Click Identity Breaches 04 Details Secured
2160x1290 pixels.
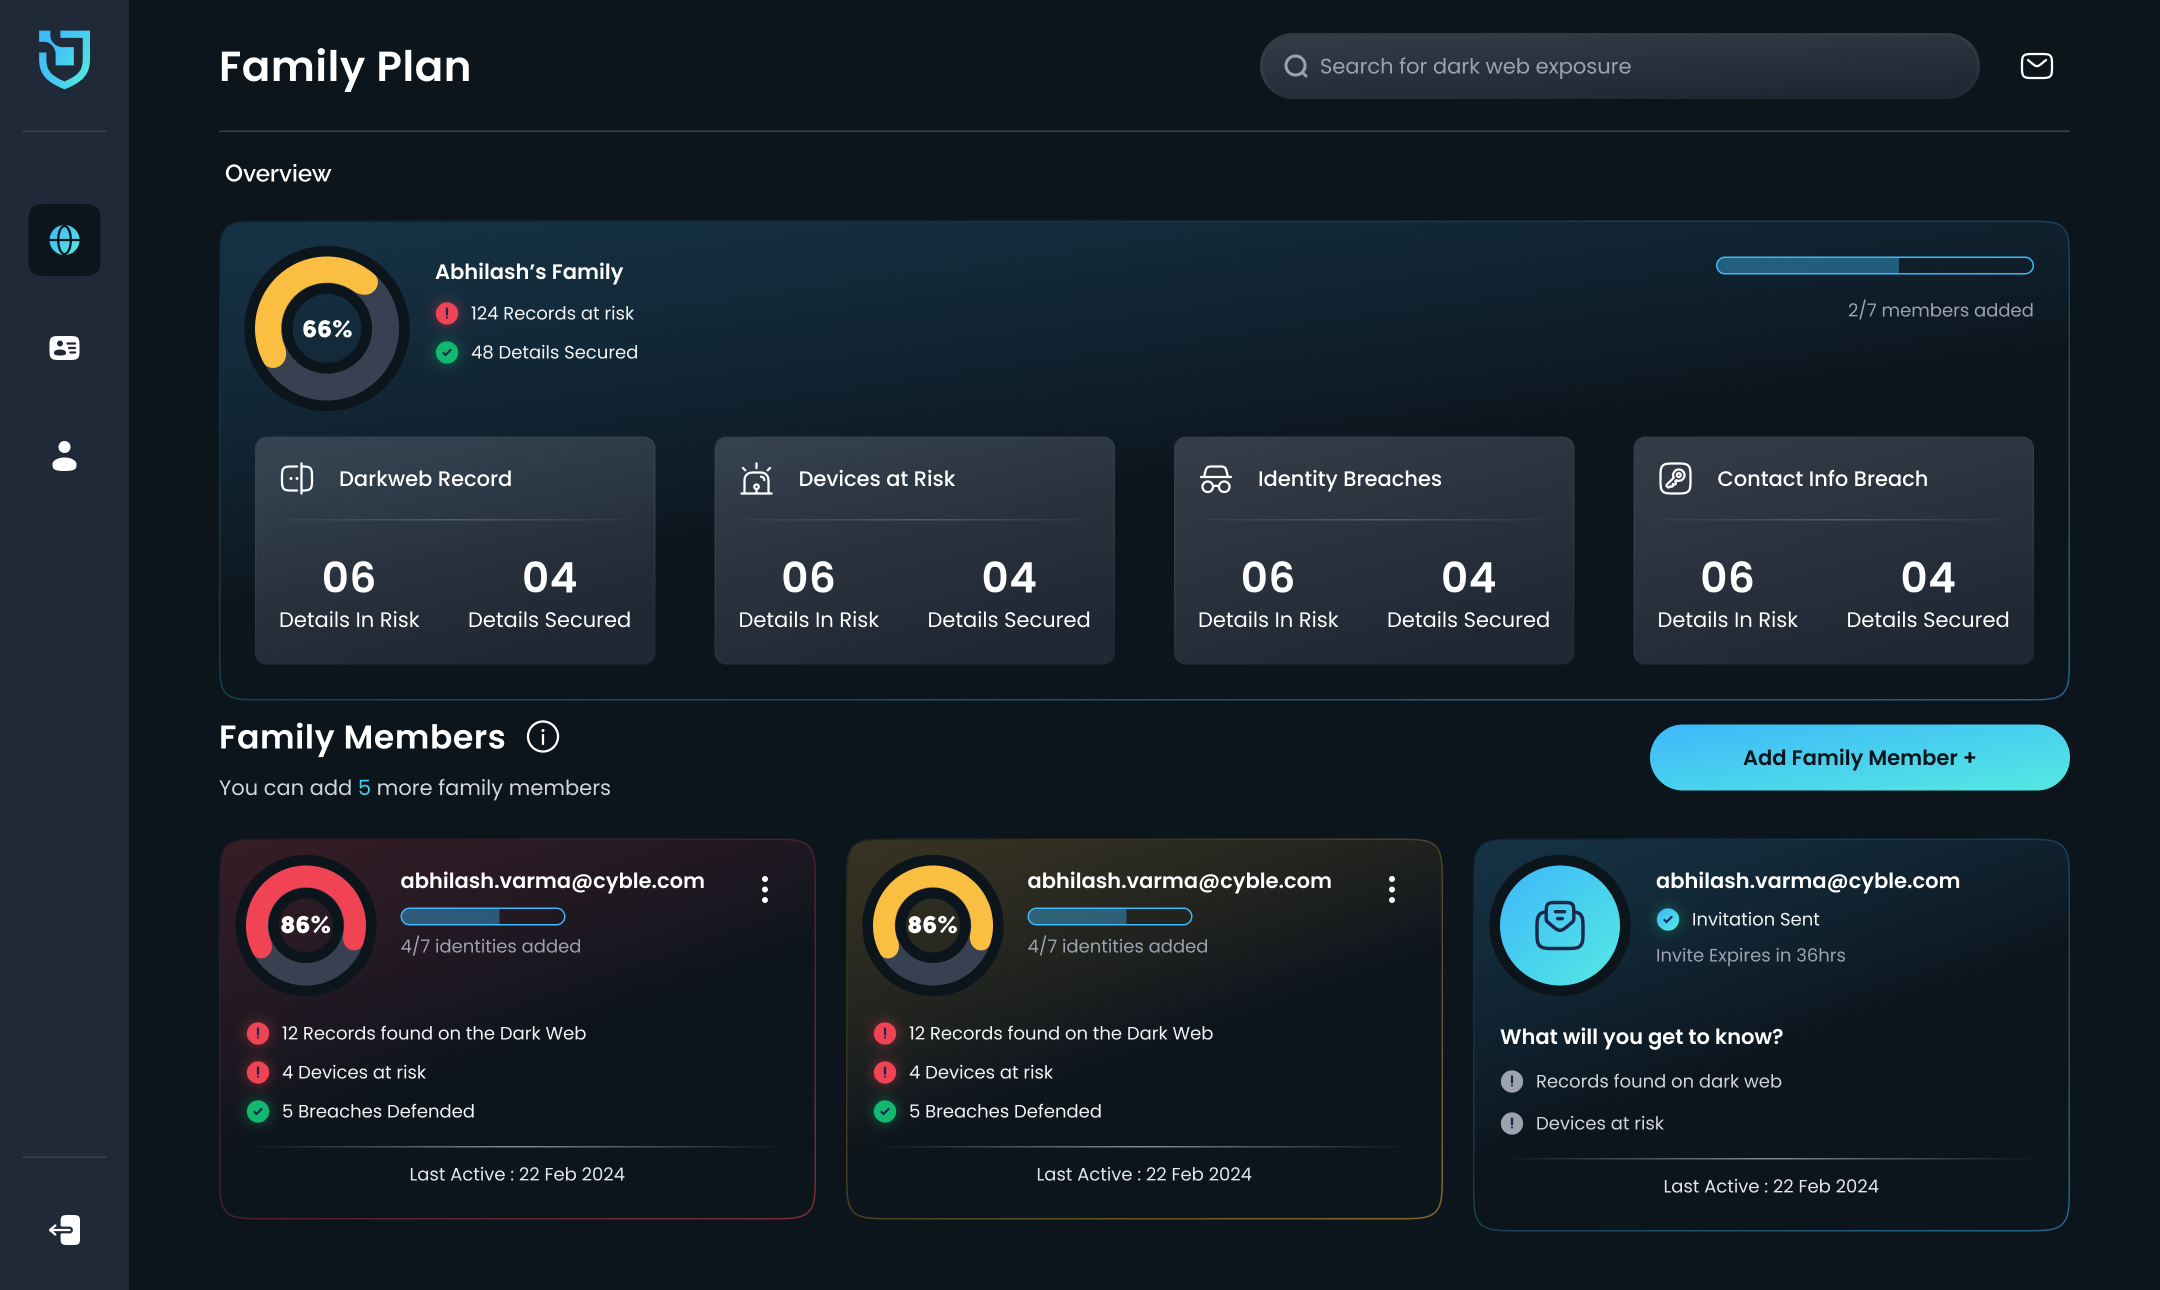point(1468,594)
